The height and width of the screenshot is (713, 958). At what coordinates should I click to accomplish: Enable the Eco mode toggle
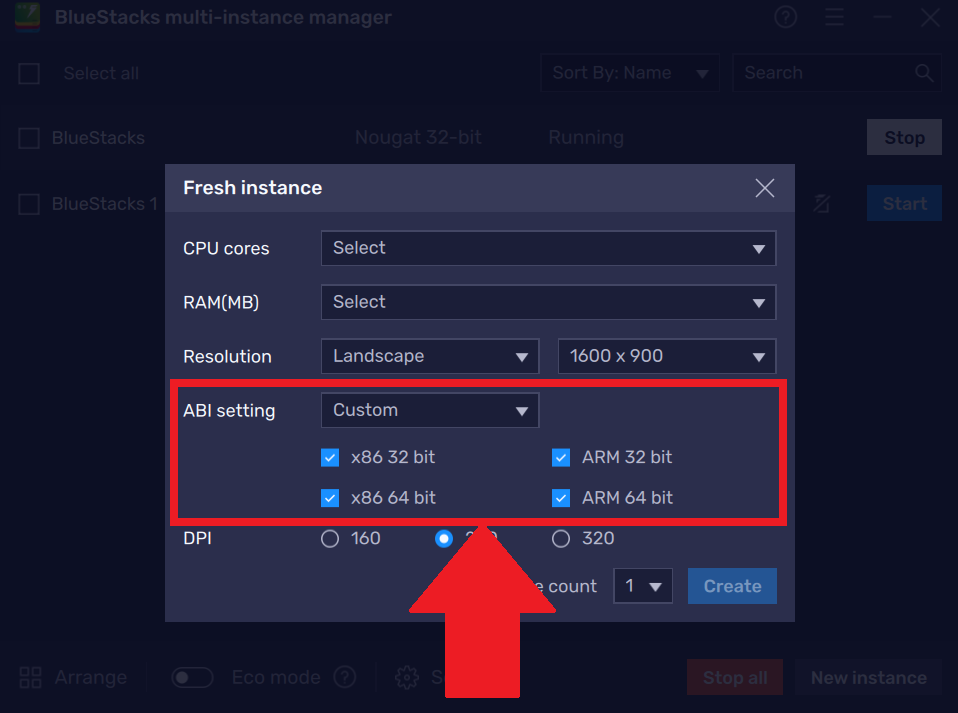point(192,677)
